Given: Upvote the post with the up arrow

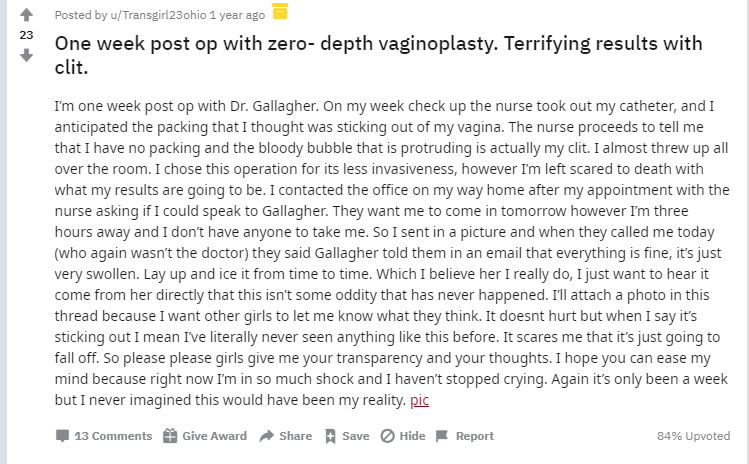Looking at the screenshot, I should [26, 15].
